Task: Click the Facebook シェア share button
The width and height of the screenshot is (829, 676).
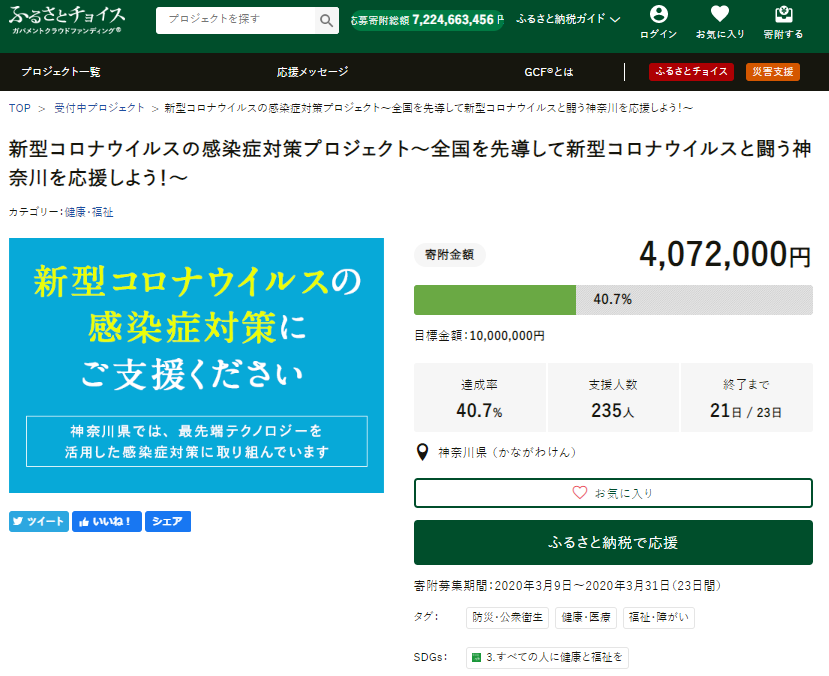Action: pyautogui.click(x=167, y=521)
